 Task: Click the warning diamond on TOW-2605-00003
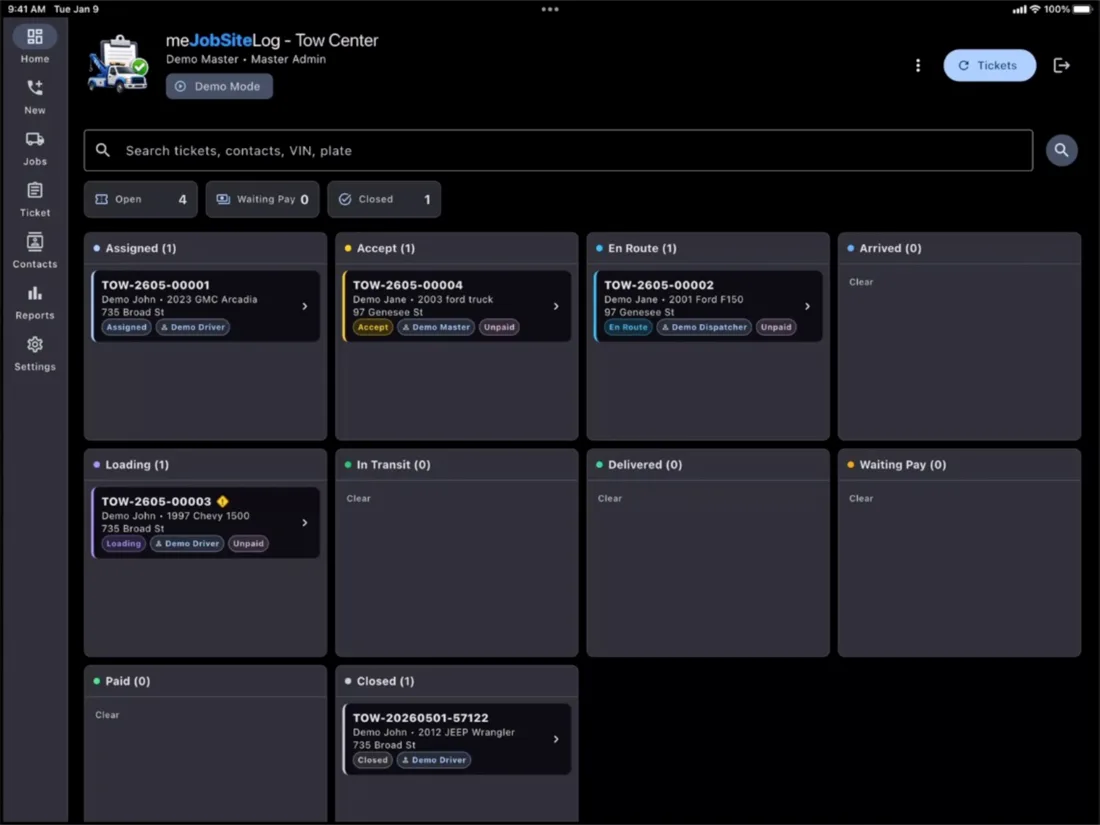222,501
